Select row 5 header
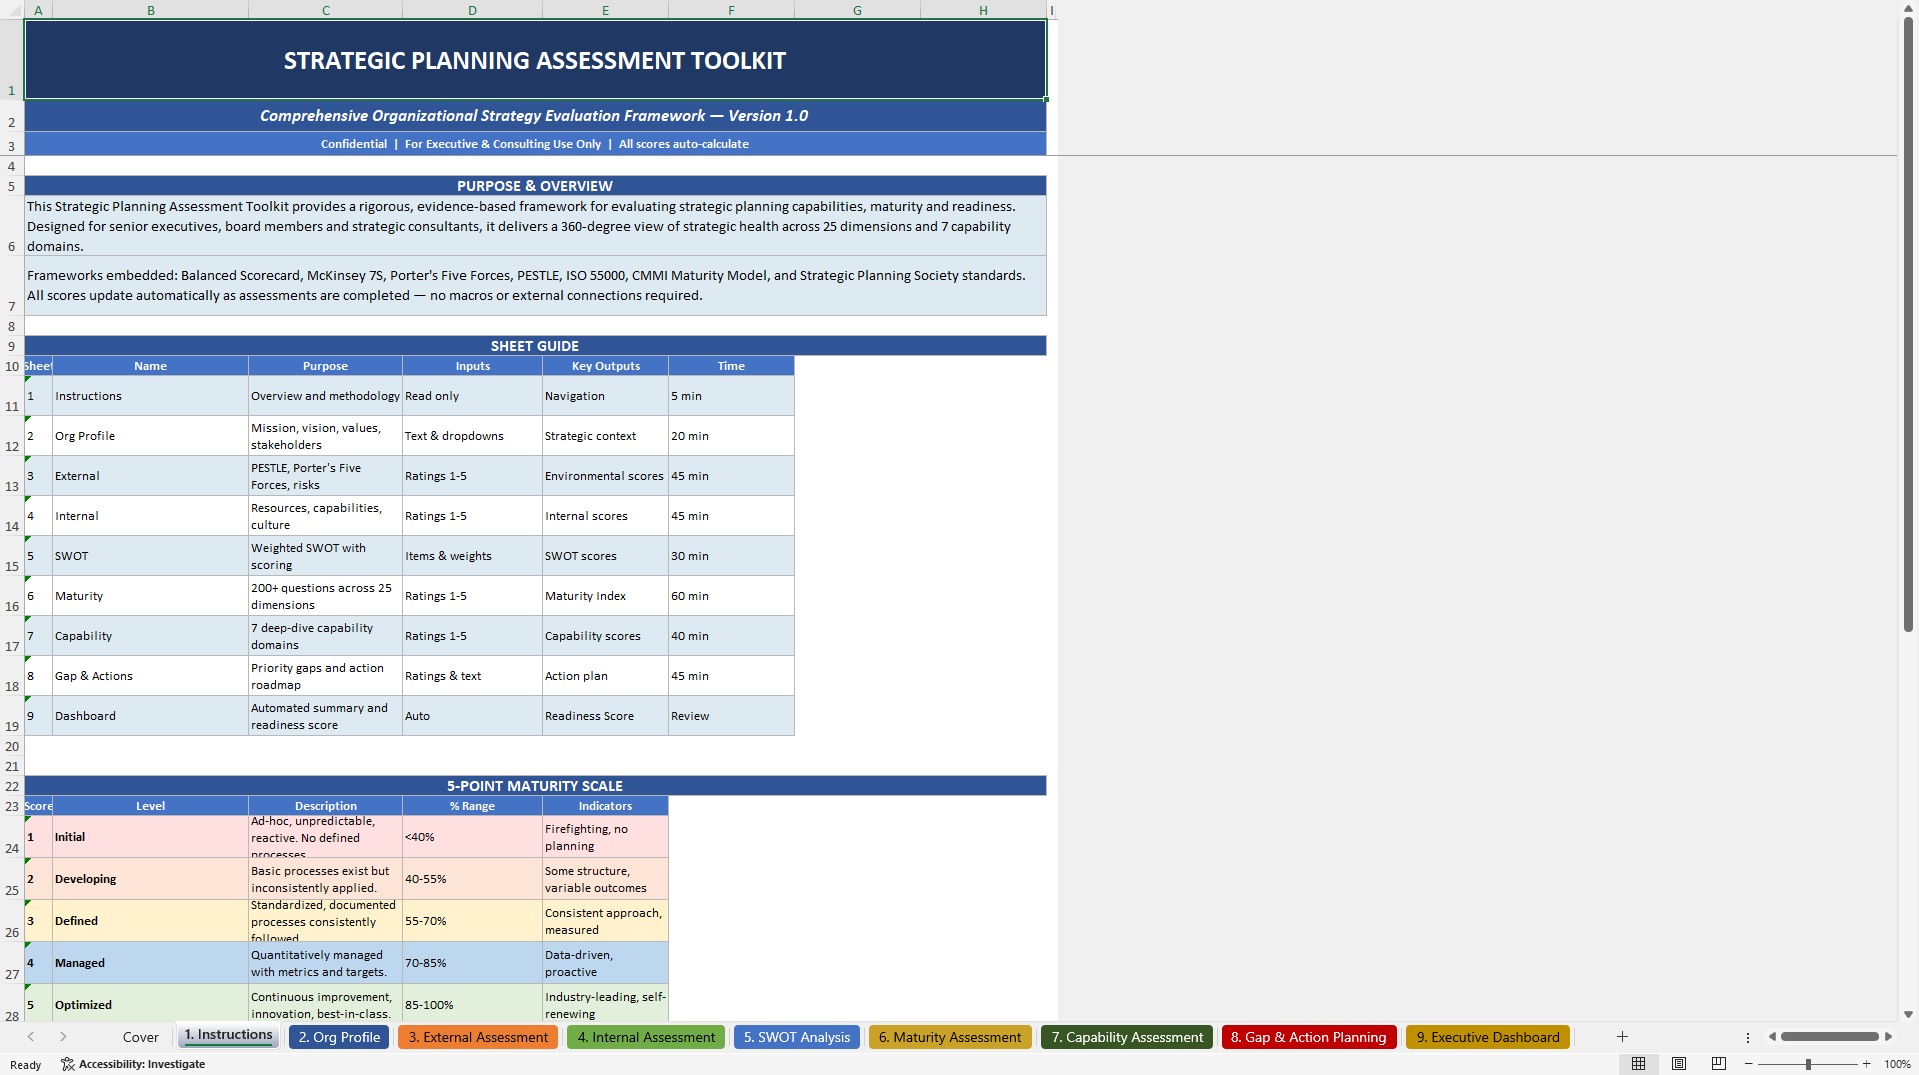This screenshot has width=1919, height=1075. [x=12, y=186]
